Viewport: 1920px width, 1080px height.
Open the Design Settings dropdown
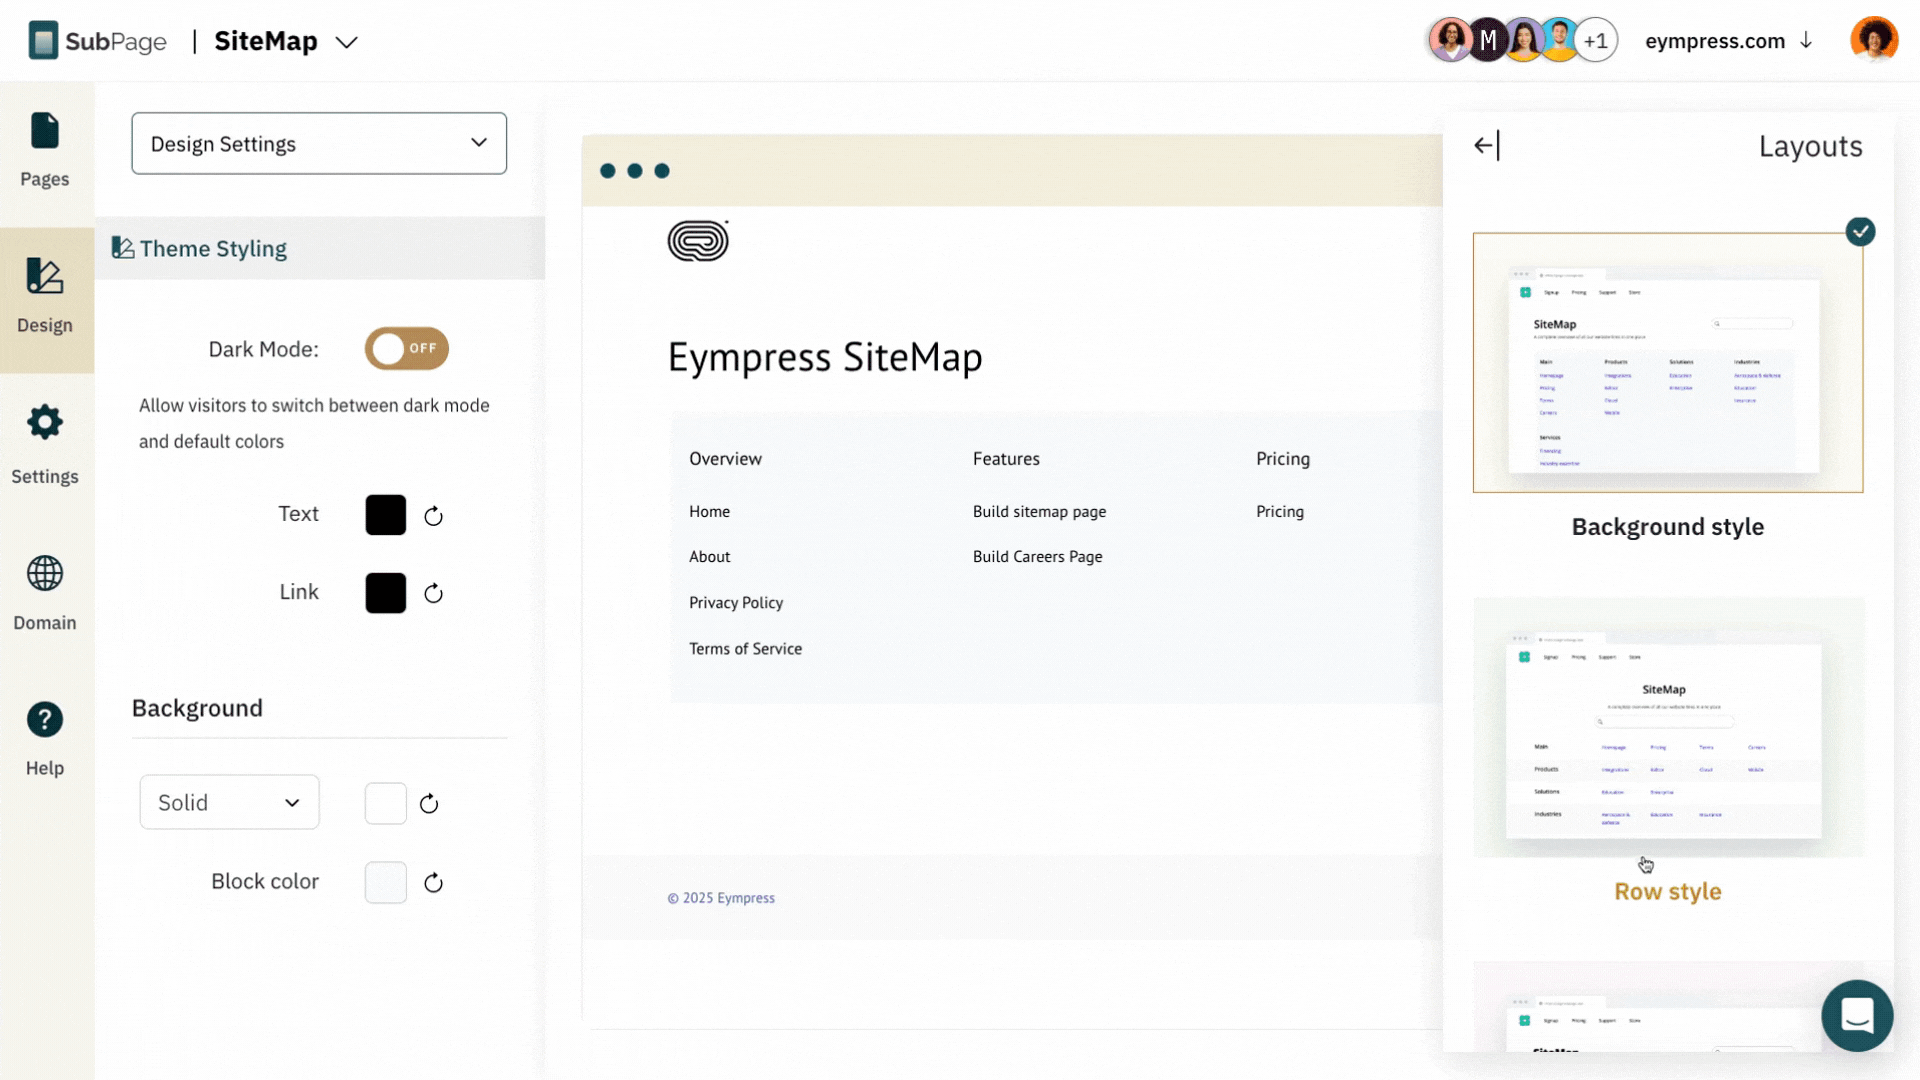pos(319,144)
